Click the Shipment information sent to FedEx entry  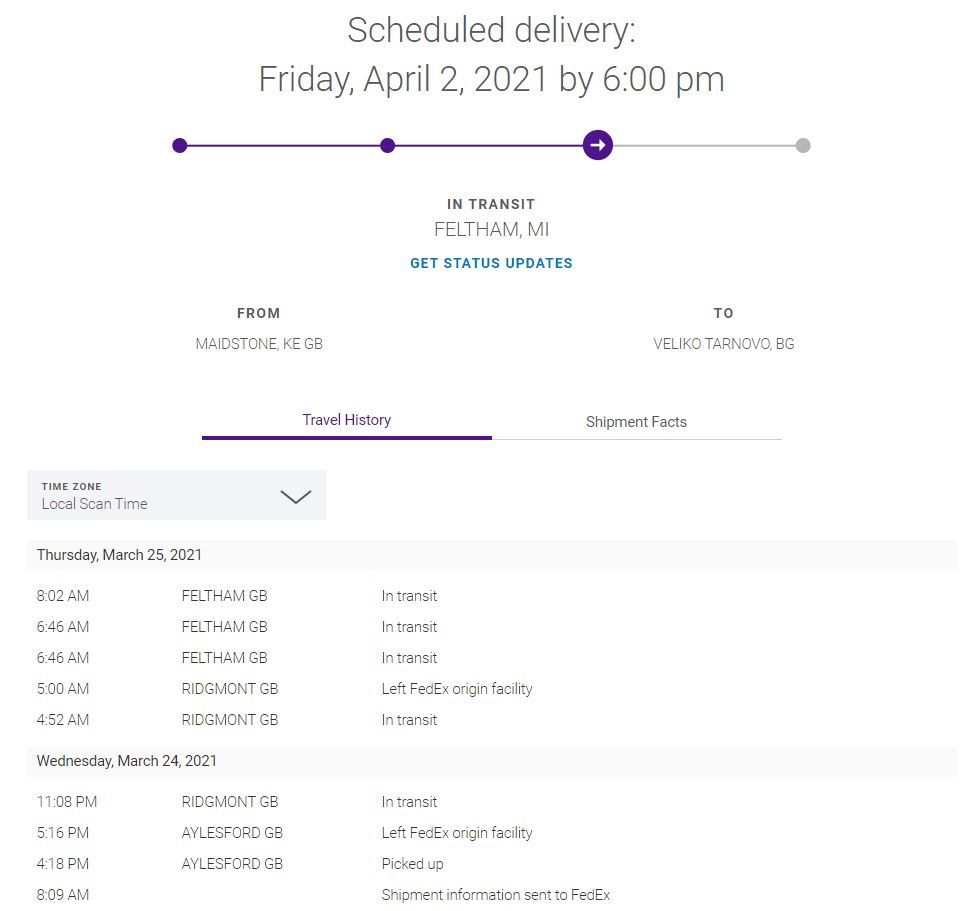point(495,895)
